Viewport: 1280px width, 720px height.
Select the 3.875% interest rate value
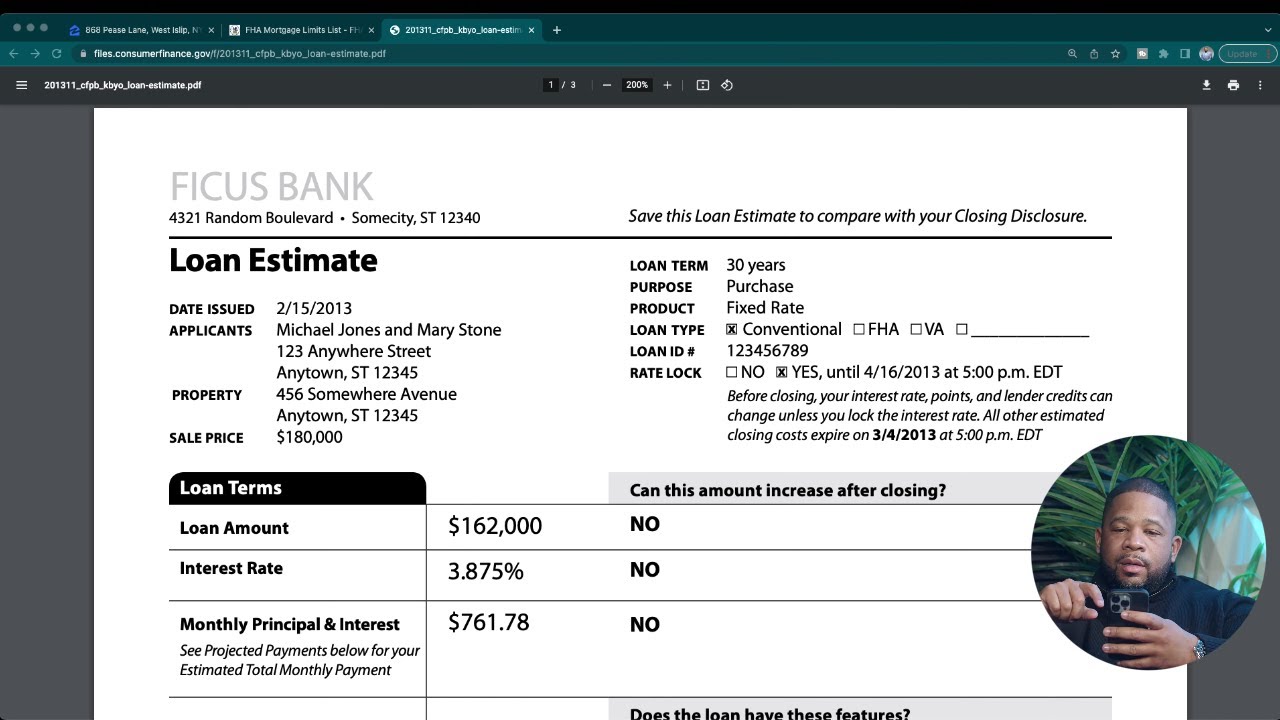[x=485, y=571]
